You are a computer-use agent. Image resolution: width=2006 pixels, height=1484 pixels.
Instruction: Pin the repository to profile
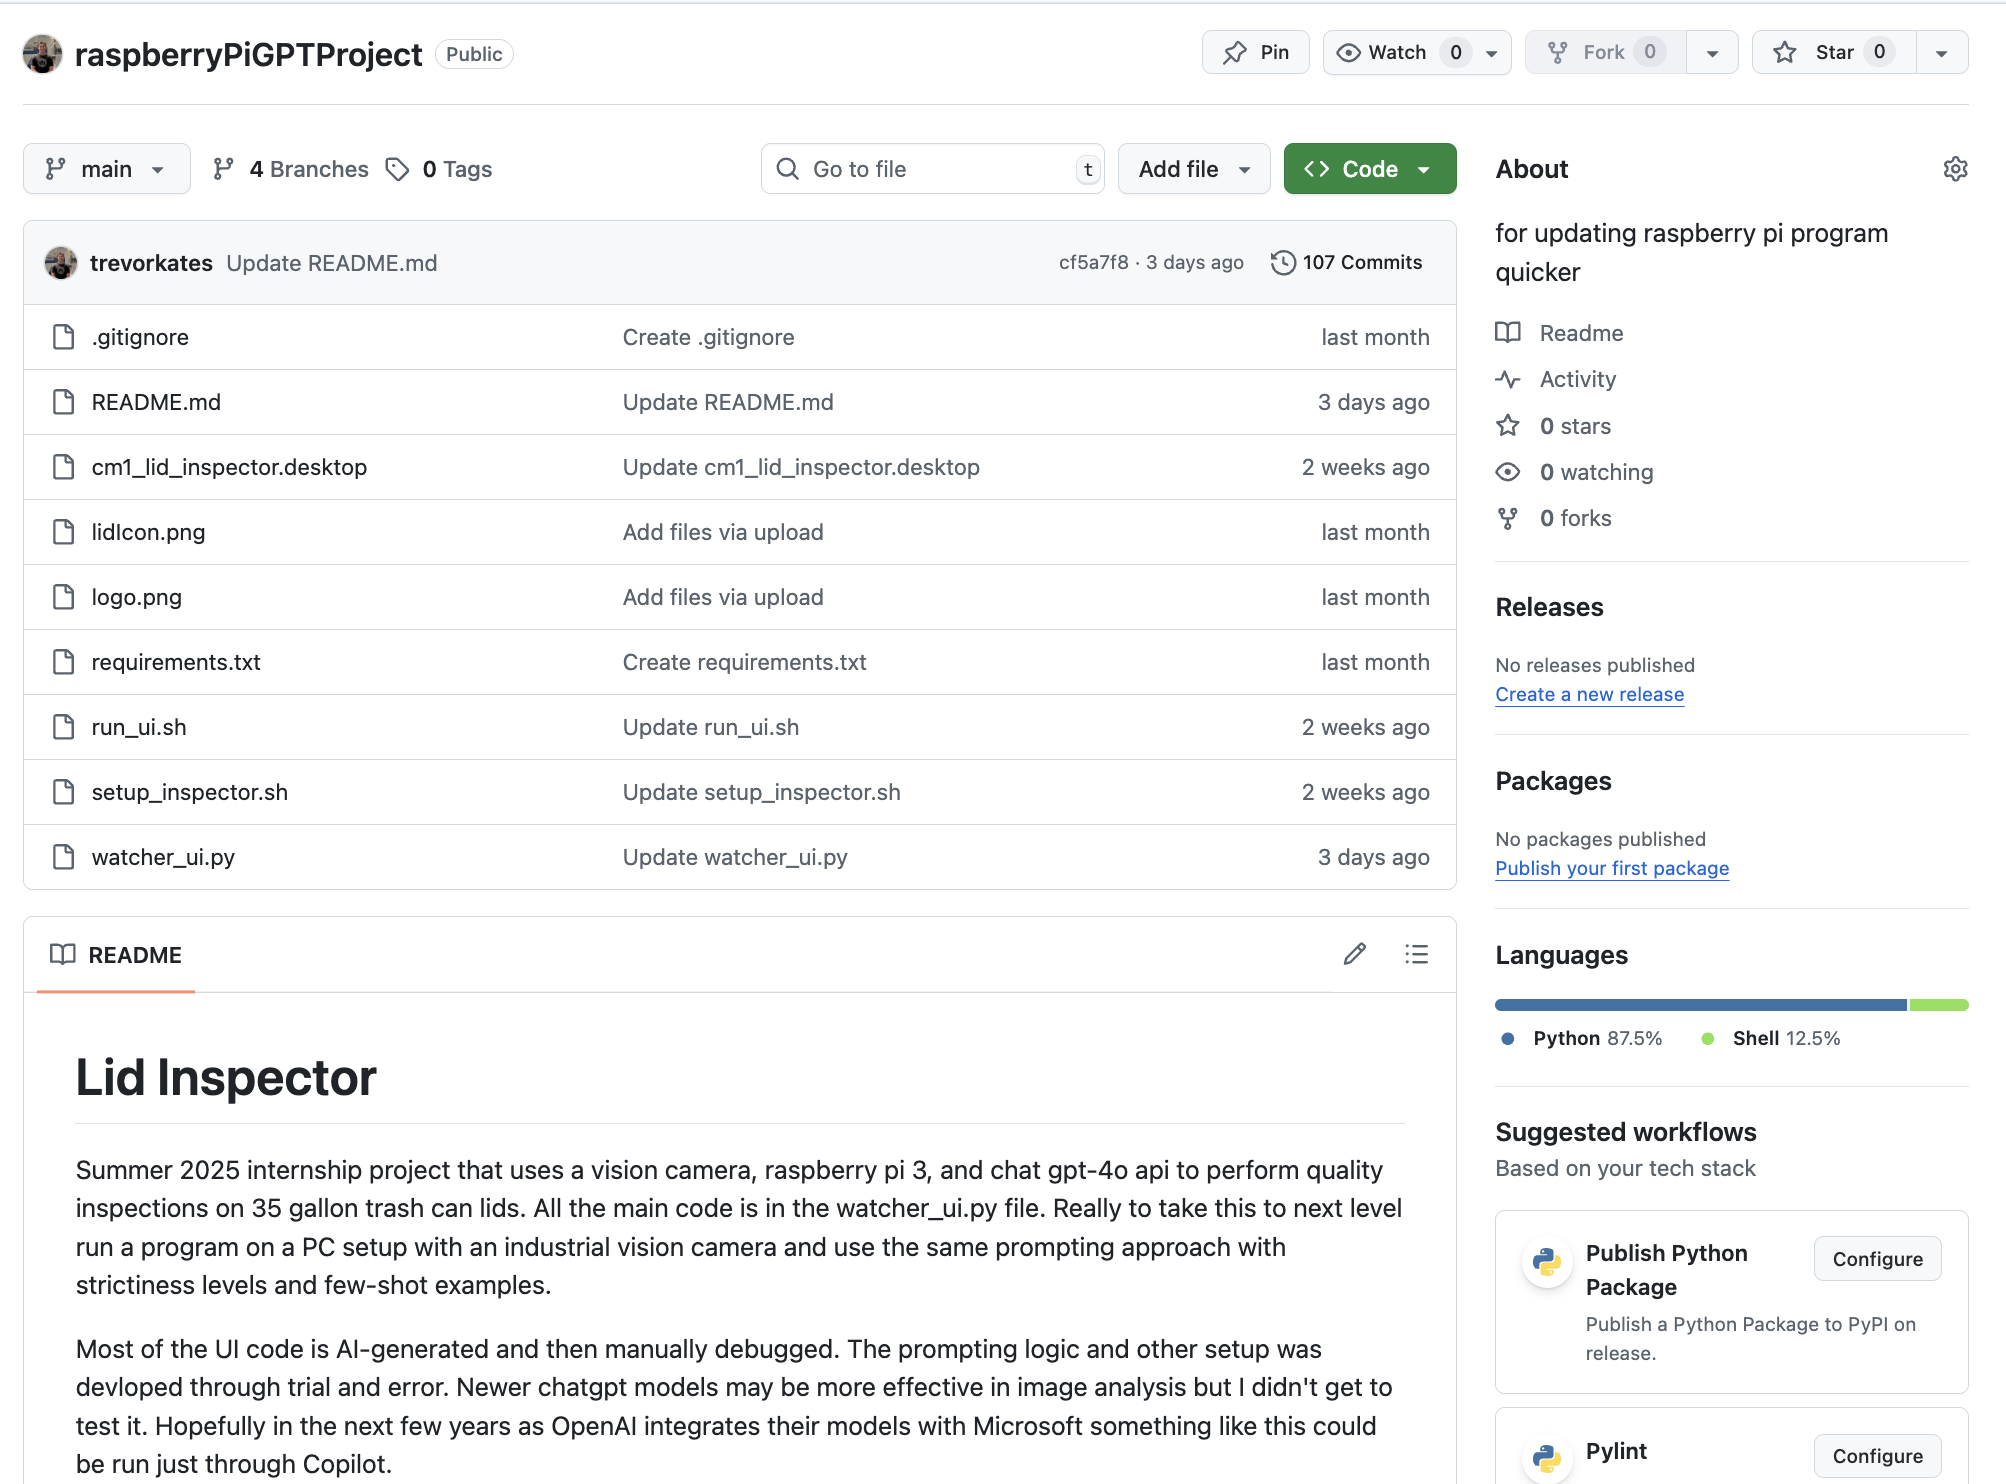click(1255, 52)
